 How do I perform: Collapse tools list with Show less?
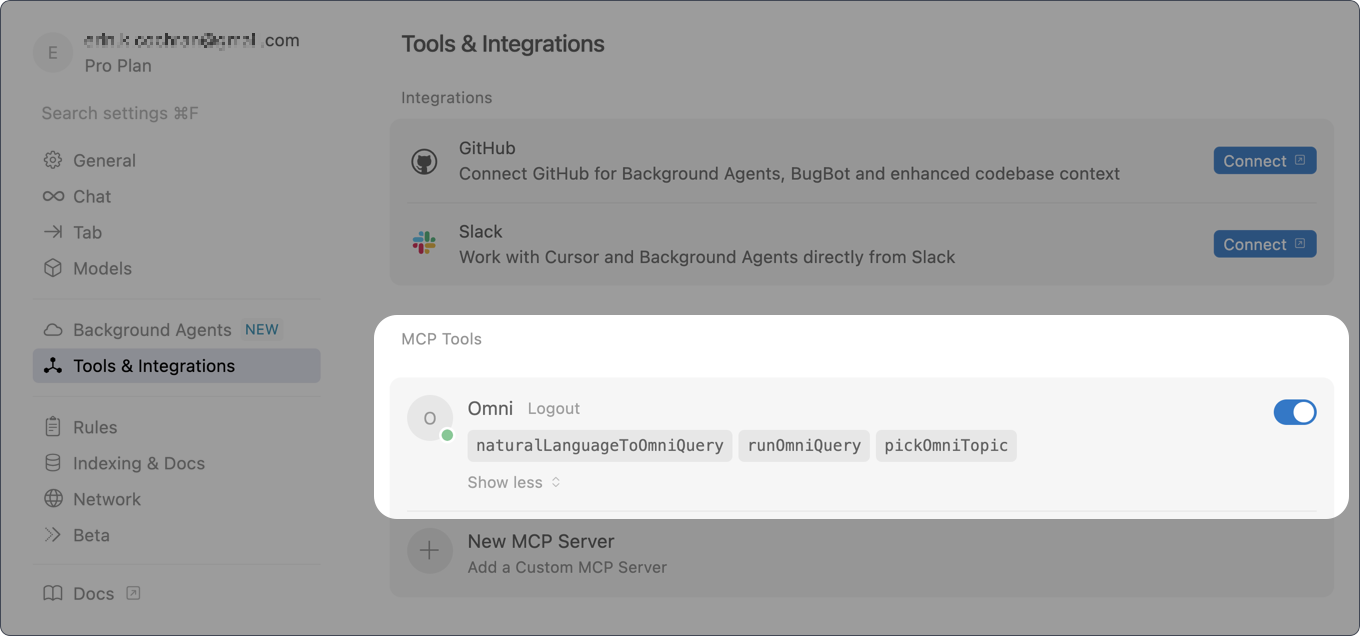(514, 482)
